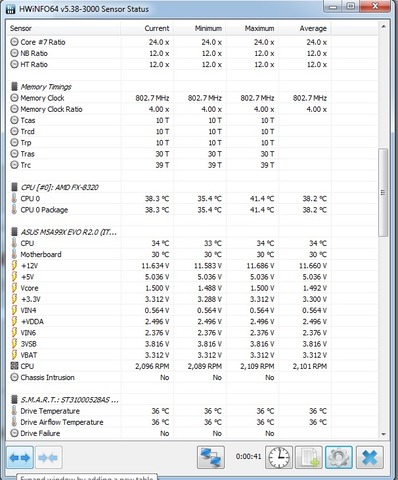Click the +3.3V lightning bolt icon
Image resolution: width=398 pixels, height=480 pixels.
(14, 299)
